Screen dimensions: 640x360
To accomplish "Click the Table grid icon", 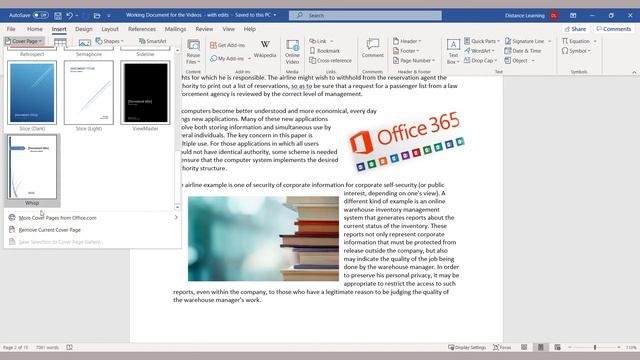I will (60, 42).
